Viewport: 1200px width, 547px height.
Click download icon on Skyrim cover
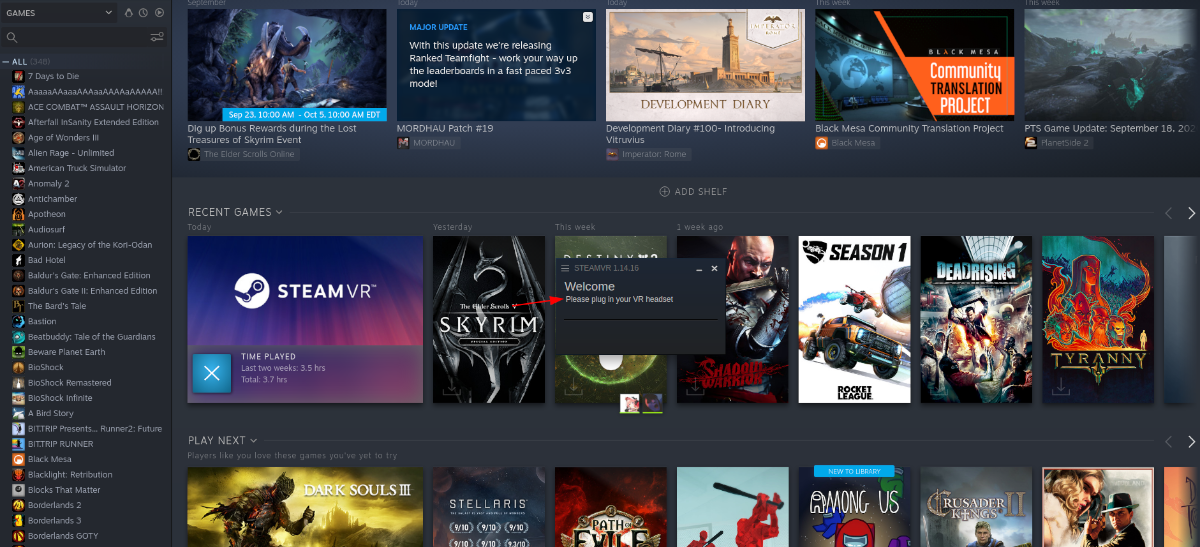pyautogui.click(x=452, y=387)
